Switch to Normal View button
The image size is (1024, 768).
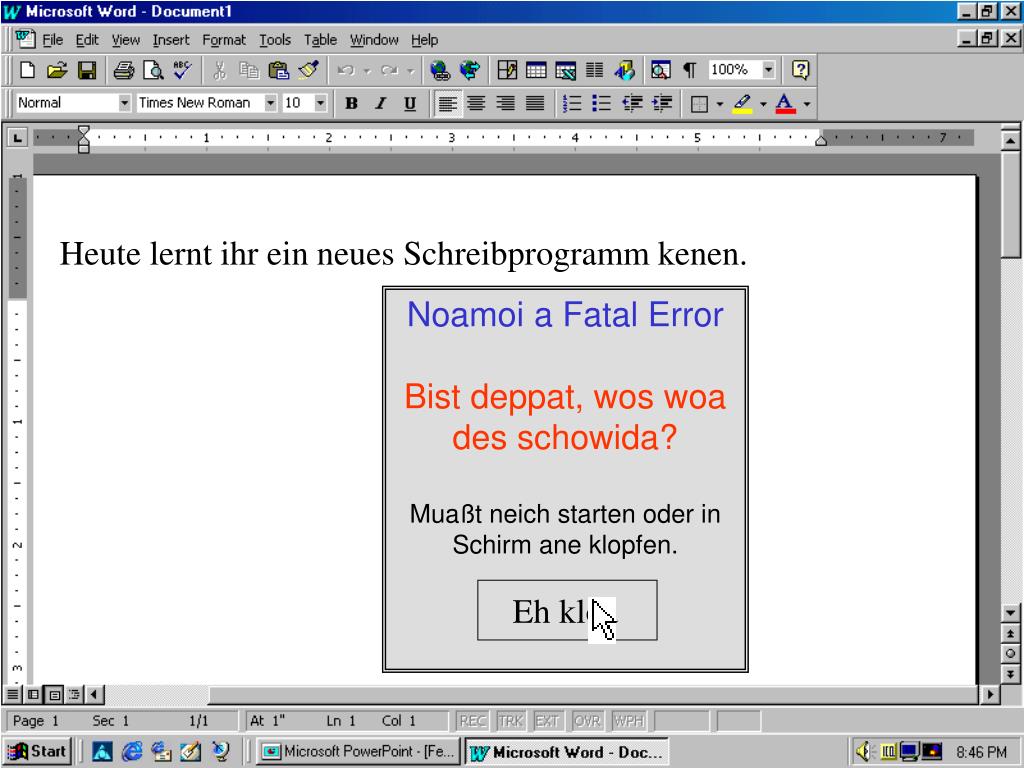tap(12, 694)
